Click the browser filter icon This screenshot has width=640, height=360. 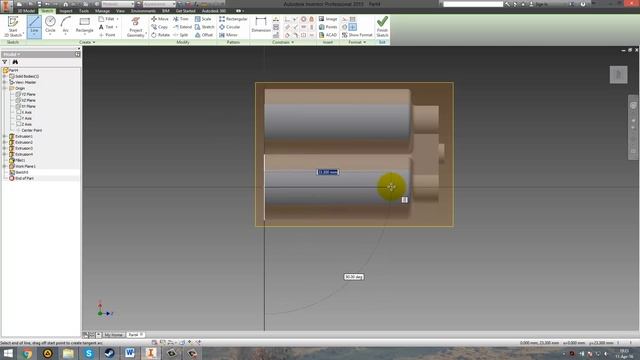(5, 62)
